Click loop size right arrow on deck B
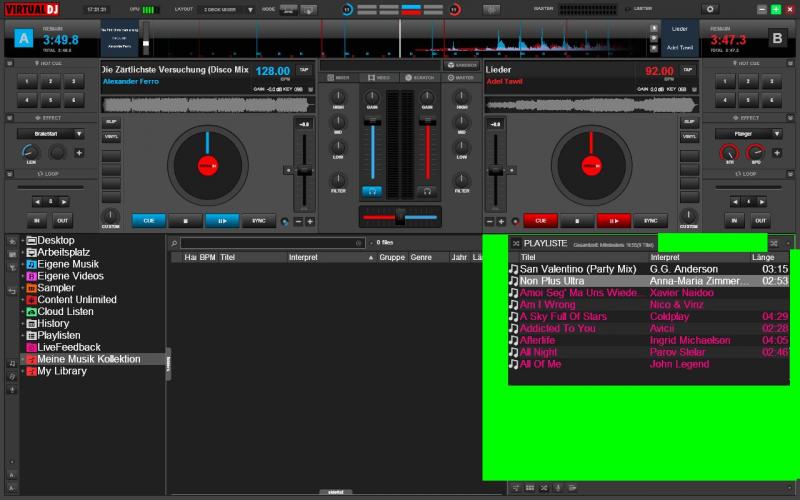800x500 pixels. coord(762,202)
